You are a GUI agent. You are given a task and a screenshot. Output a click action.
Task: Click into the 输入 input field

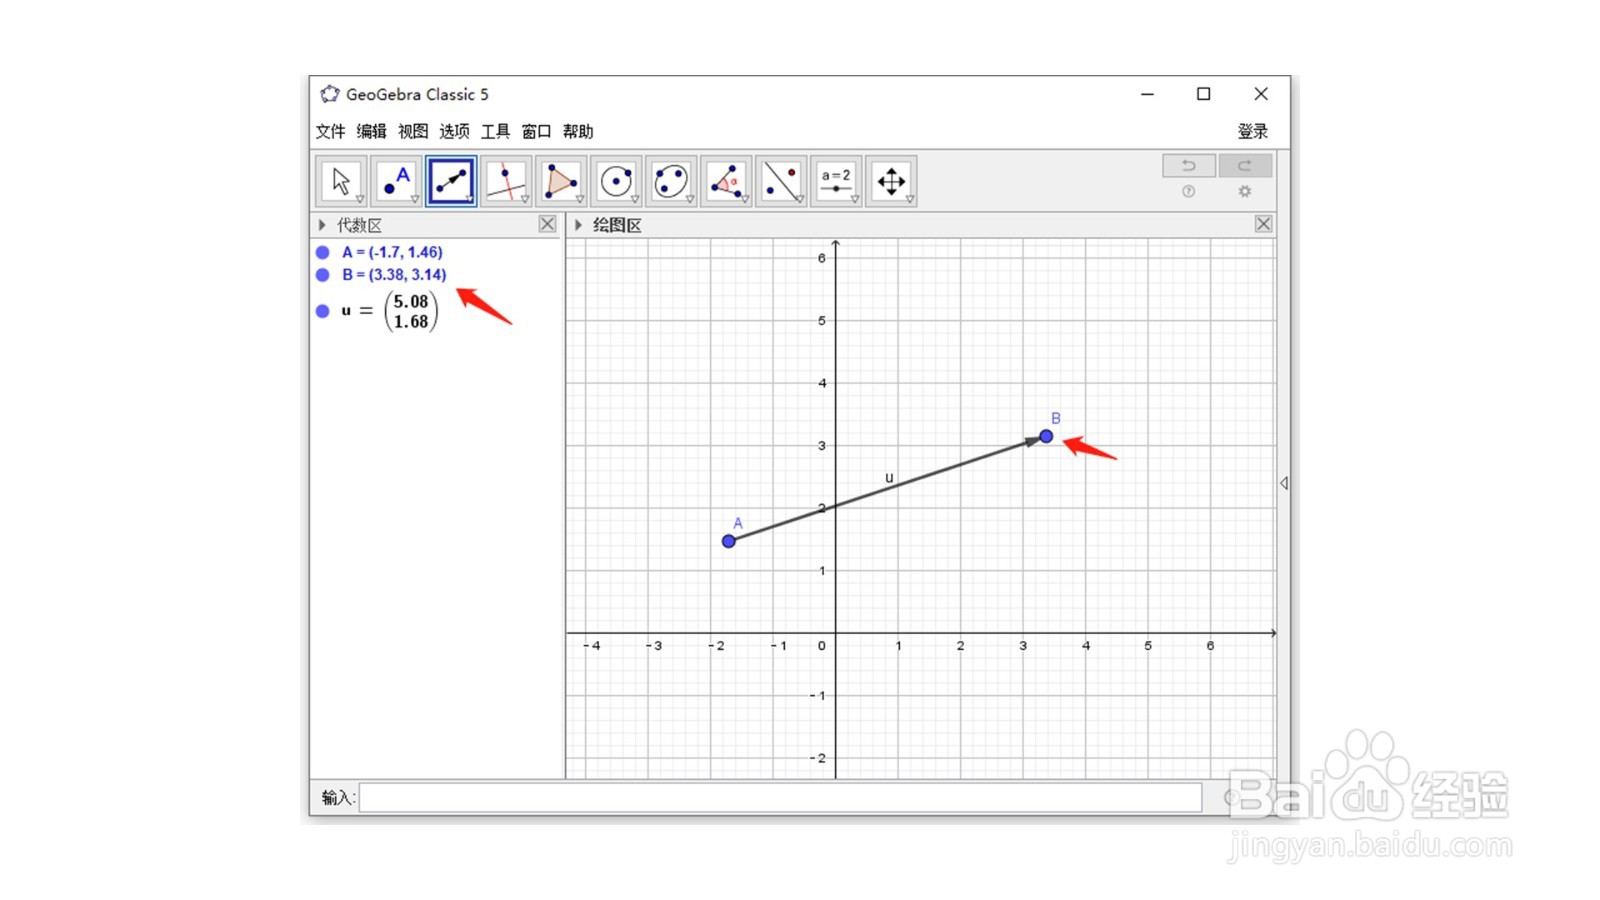(780, 797)
